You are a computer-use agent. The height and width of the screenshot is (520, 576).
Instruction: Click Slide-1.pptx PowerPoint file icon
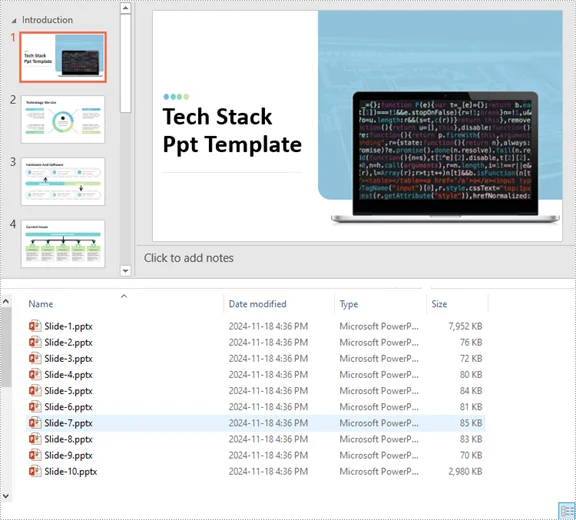pyautogui.click(x=35, y=326)
